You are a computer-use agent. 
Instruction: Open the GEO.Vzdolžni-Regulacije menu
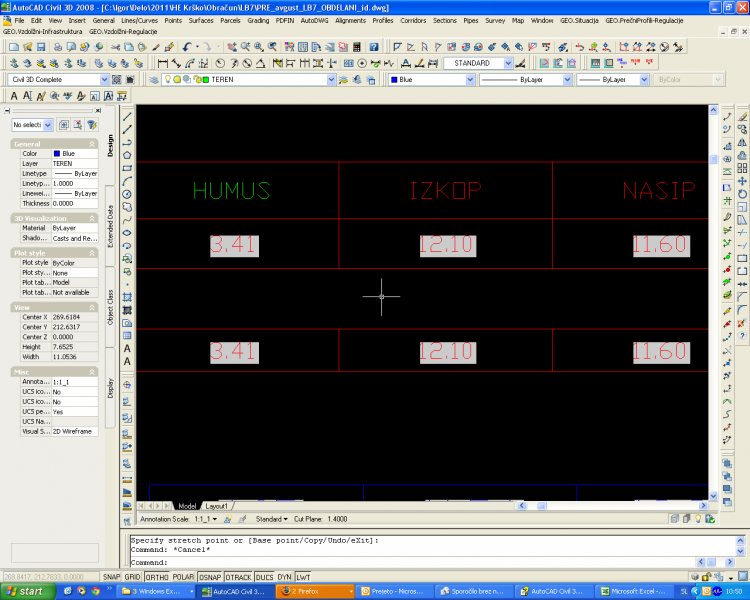tap(123, 32)
